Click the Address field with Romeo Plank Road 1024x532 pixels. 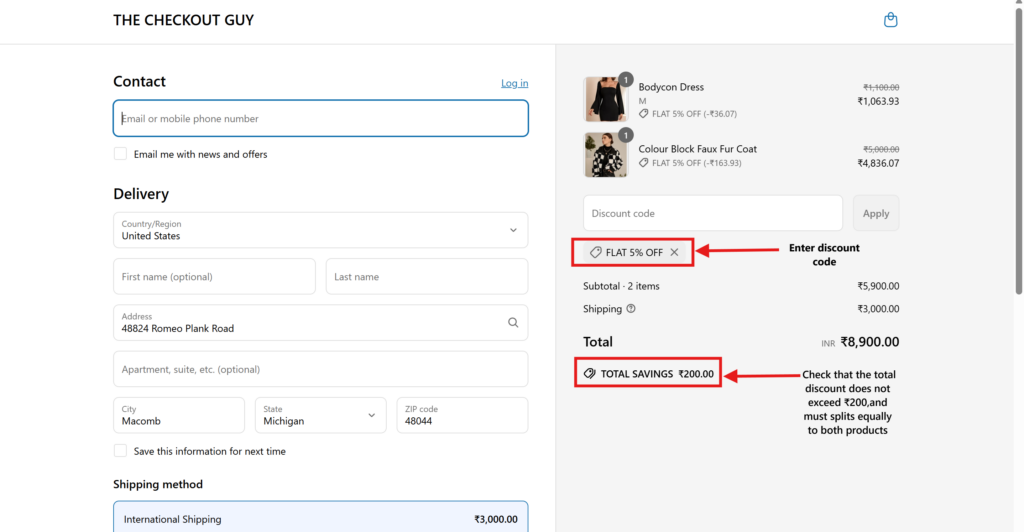point(321,322)
